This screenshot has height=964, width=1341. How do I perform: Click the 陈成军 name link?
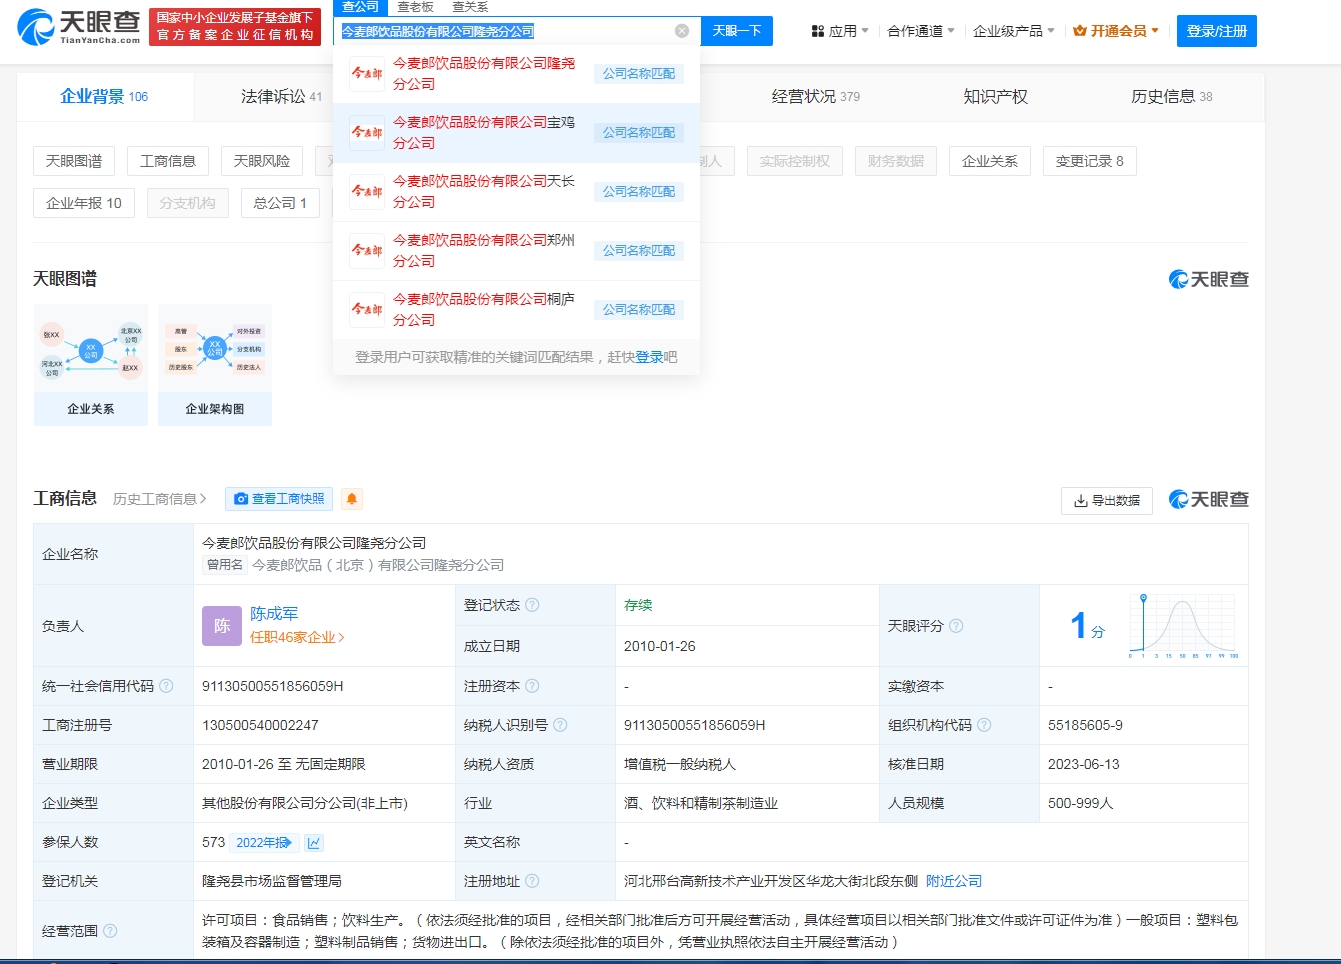[x=274, y=614]
